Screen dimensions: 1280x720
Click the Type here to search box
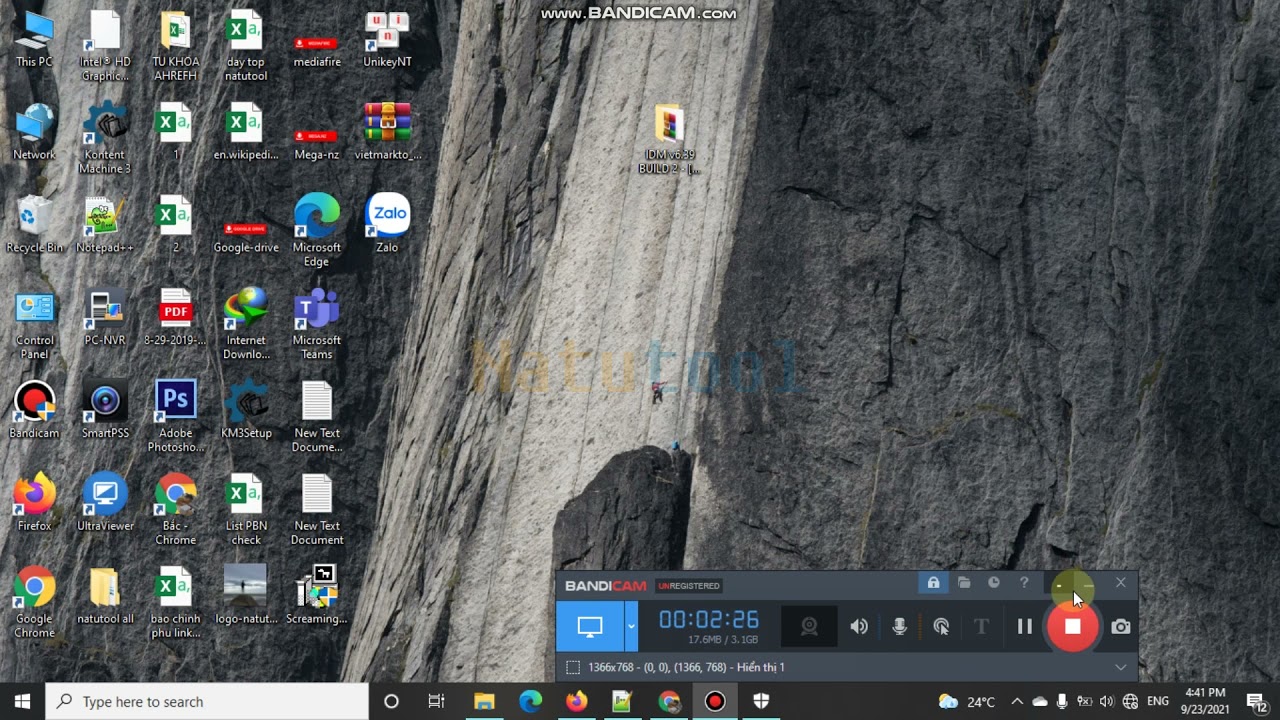click(x=208, y=702)
